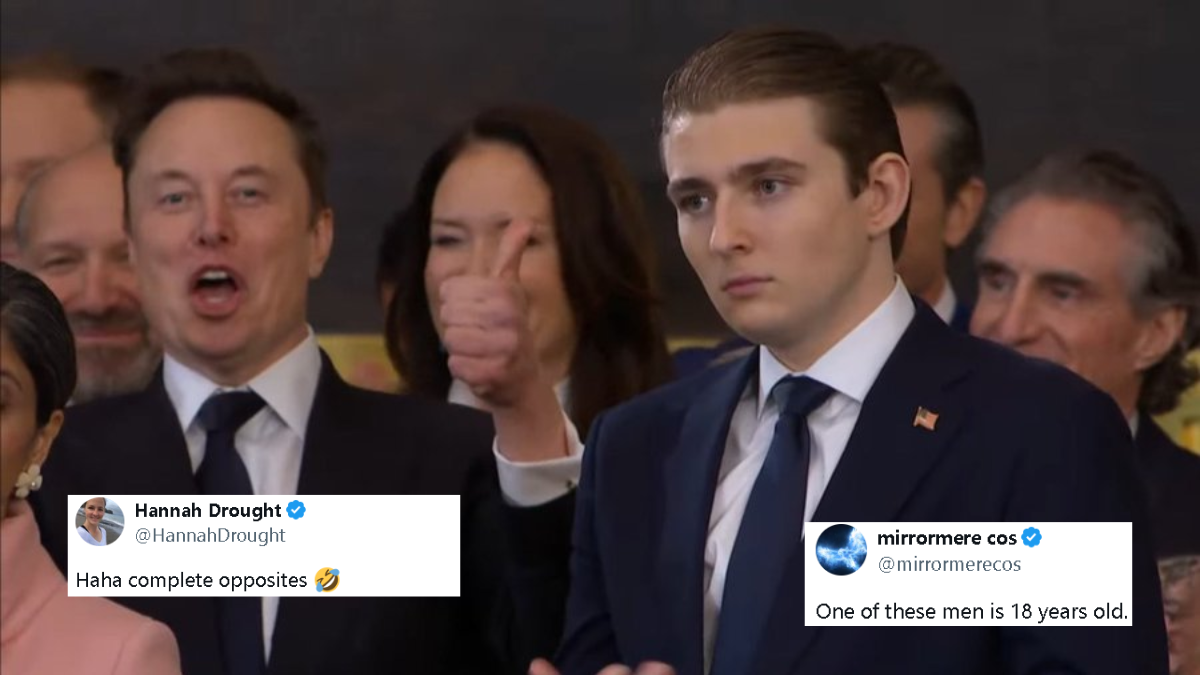
Task: Click the verified badge beside Hannah Drought
Action: [x=296, y=510]
